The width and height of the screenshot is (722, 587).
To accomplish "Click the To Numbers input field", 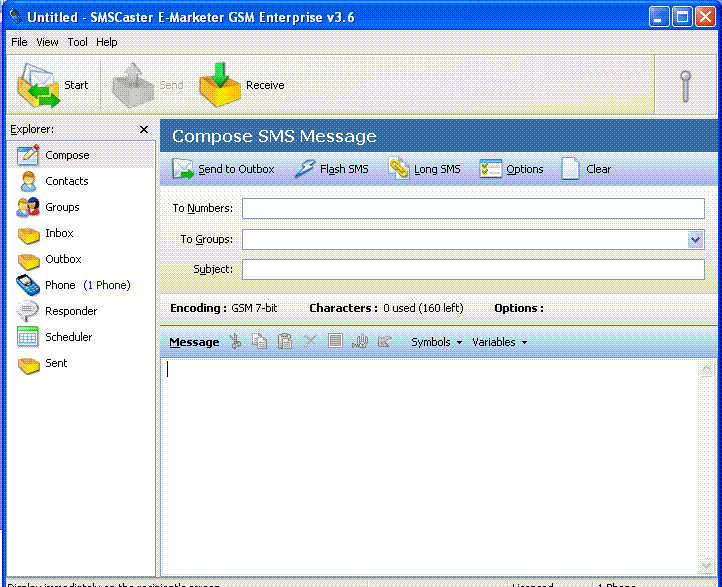I will (x=473, y=209).
